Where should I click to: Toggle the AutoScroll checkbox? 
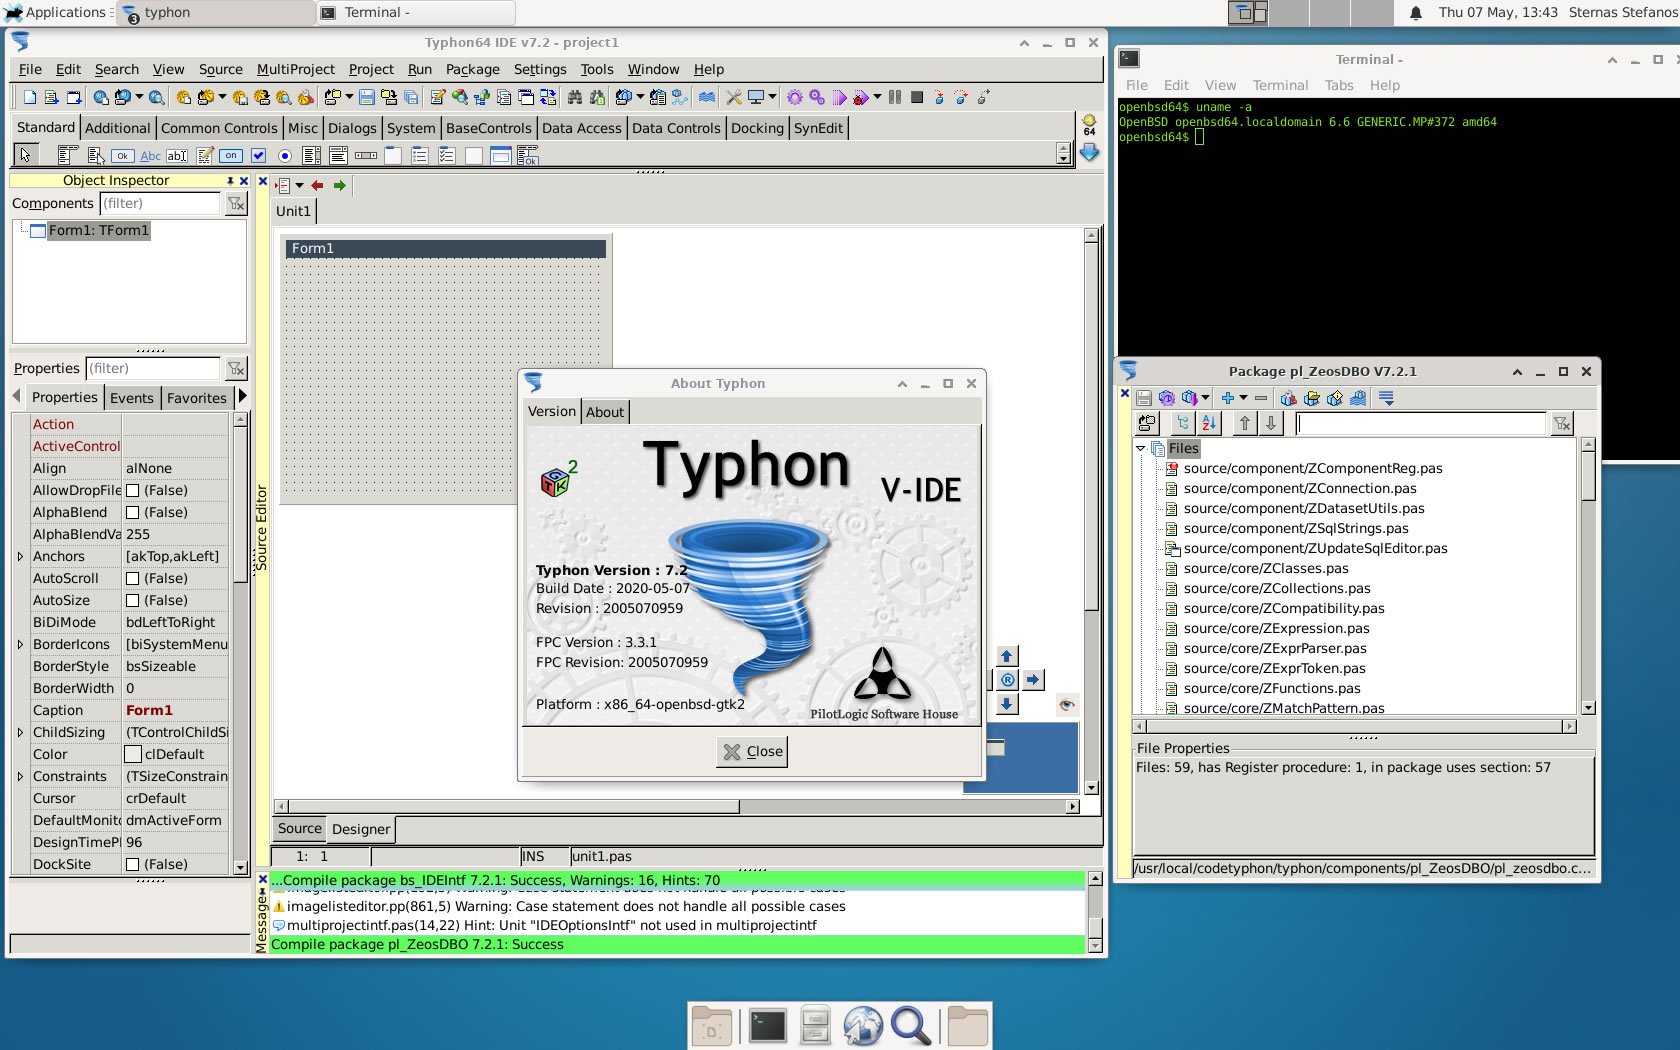click(132, 578)
